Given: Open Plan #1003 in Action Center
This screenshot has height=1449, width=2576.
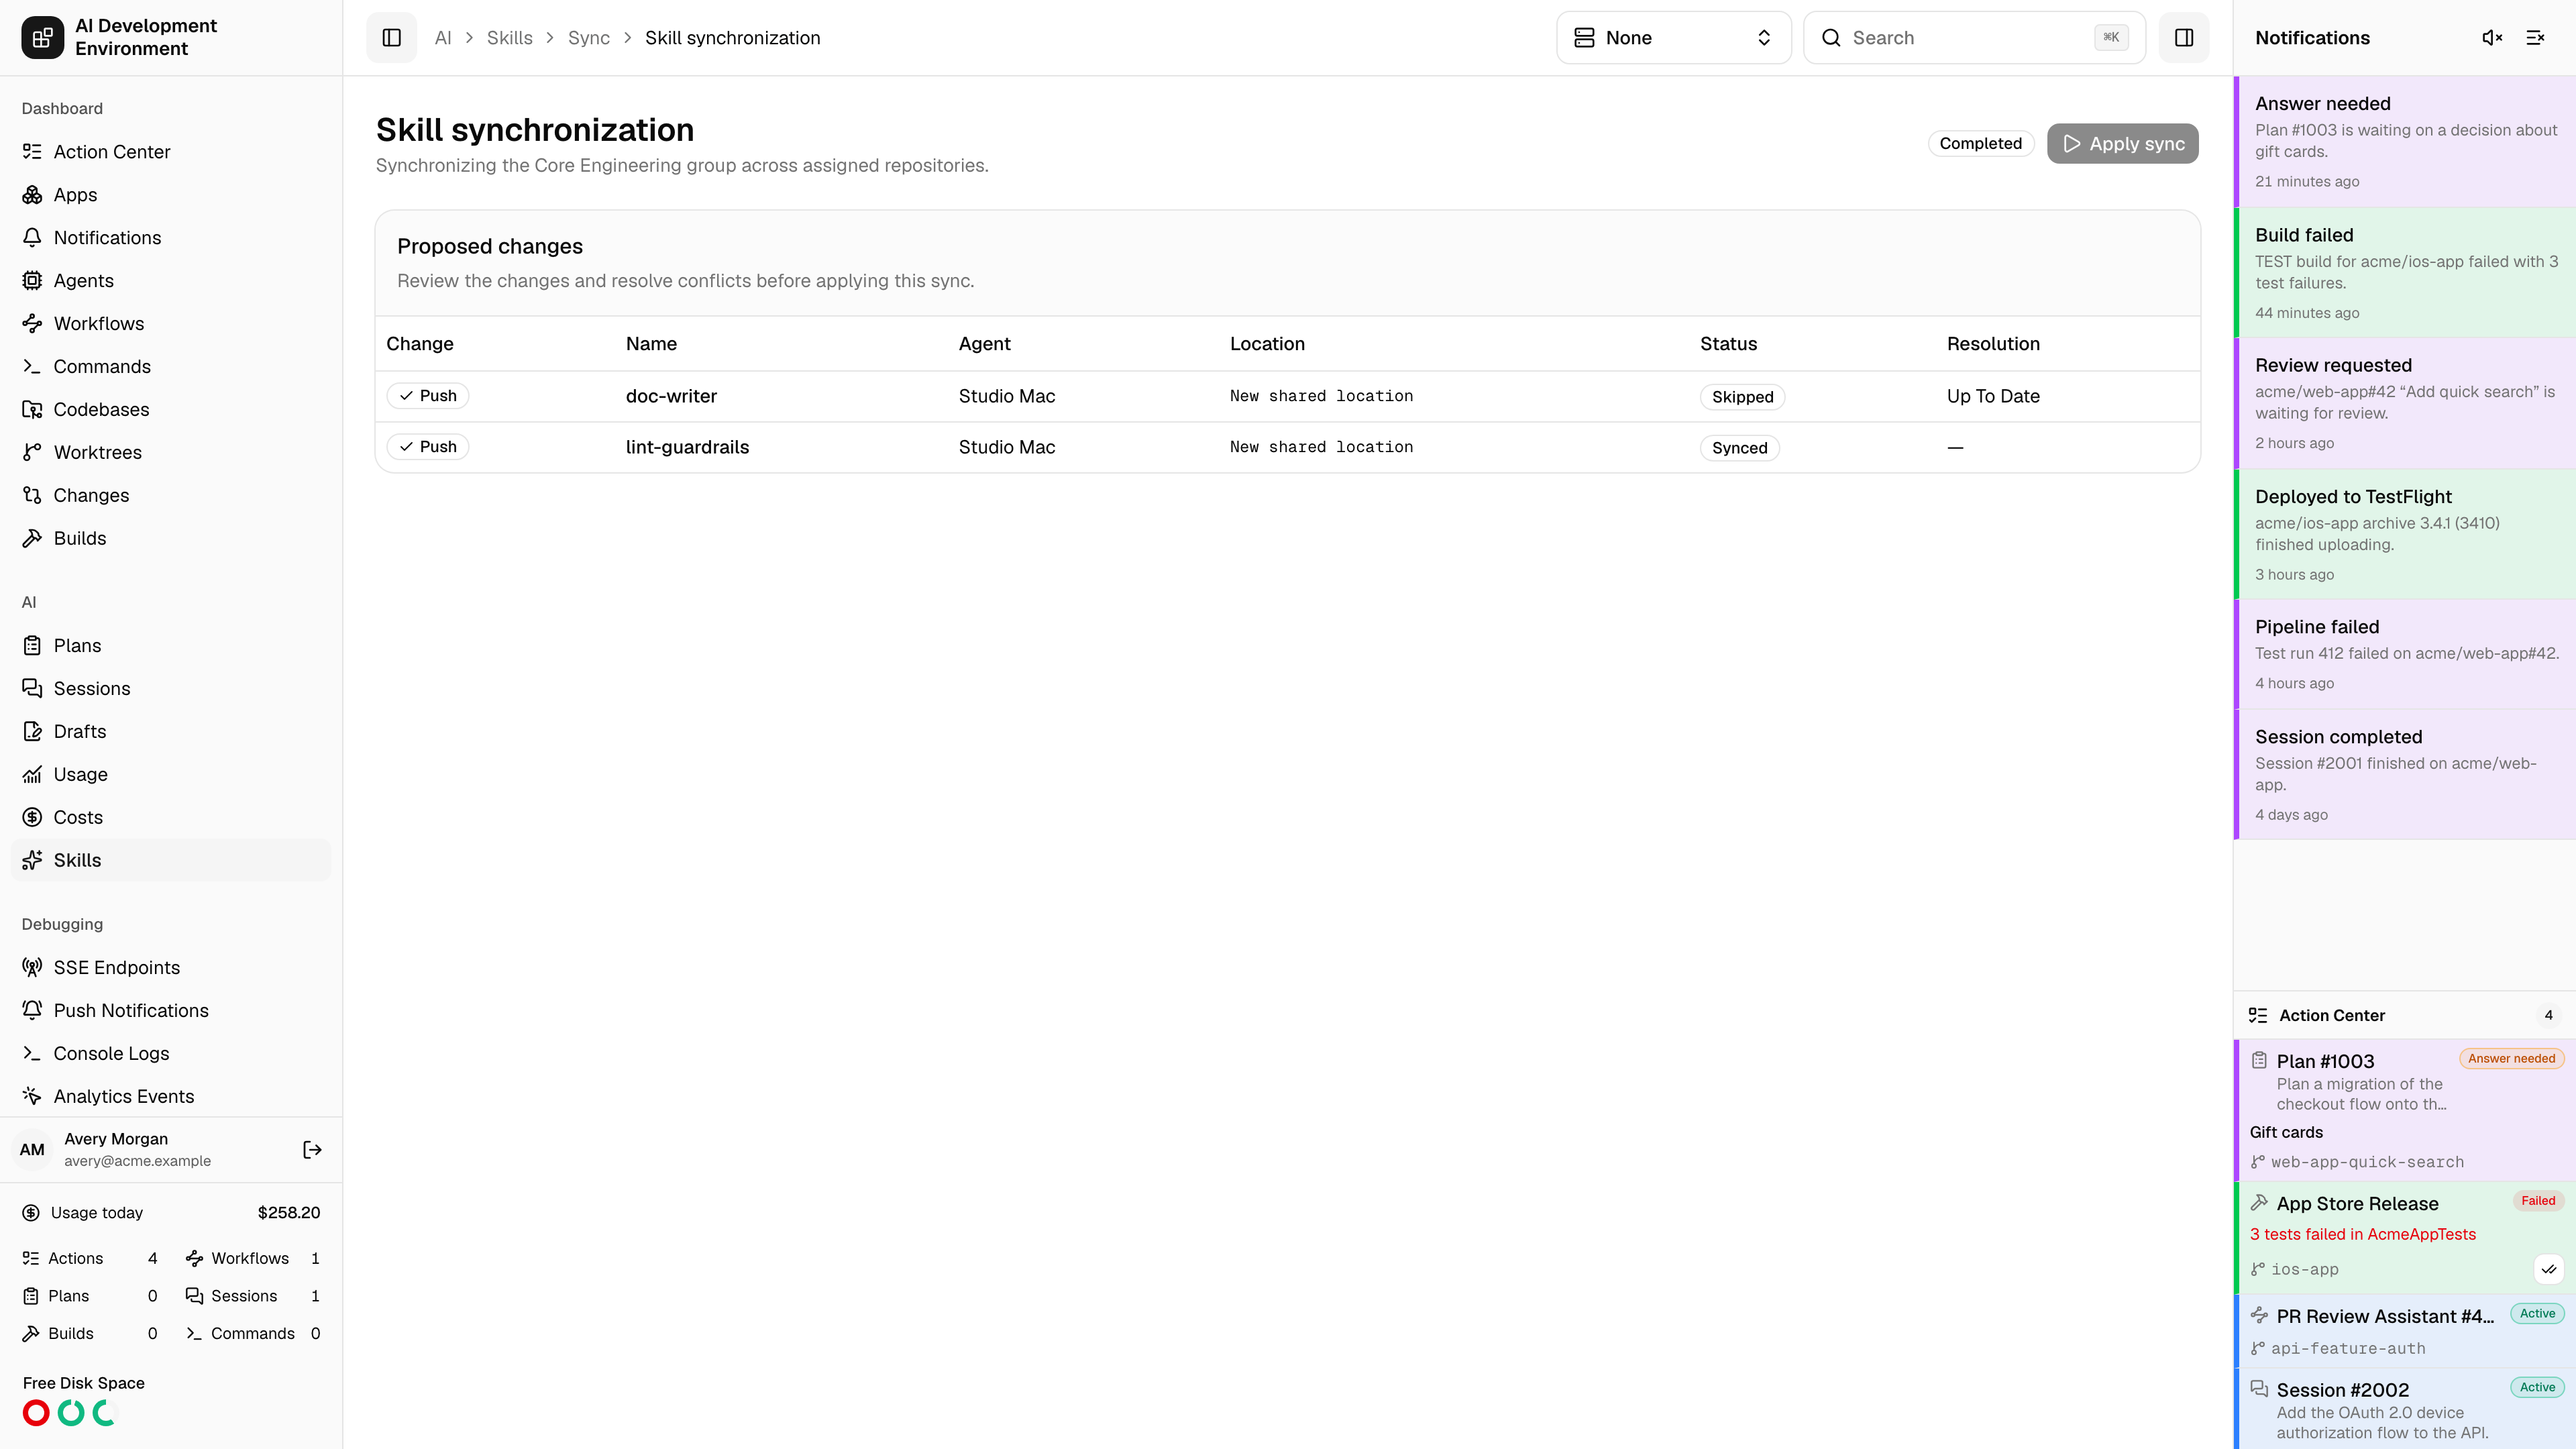Looking at the screenshot, I should 2404,1110.
